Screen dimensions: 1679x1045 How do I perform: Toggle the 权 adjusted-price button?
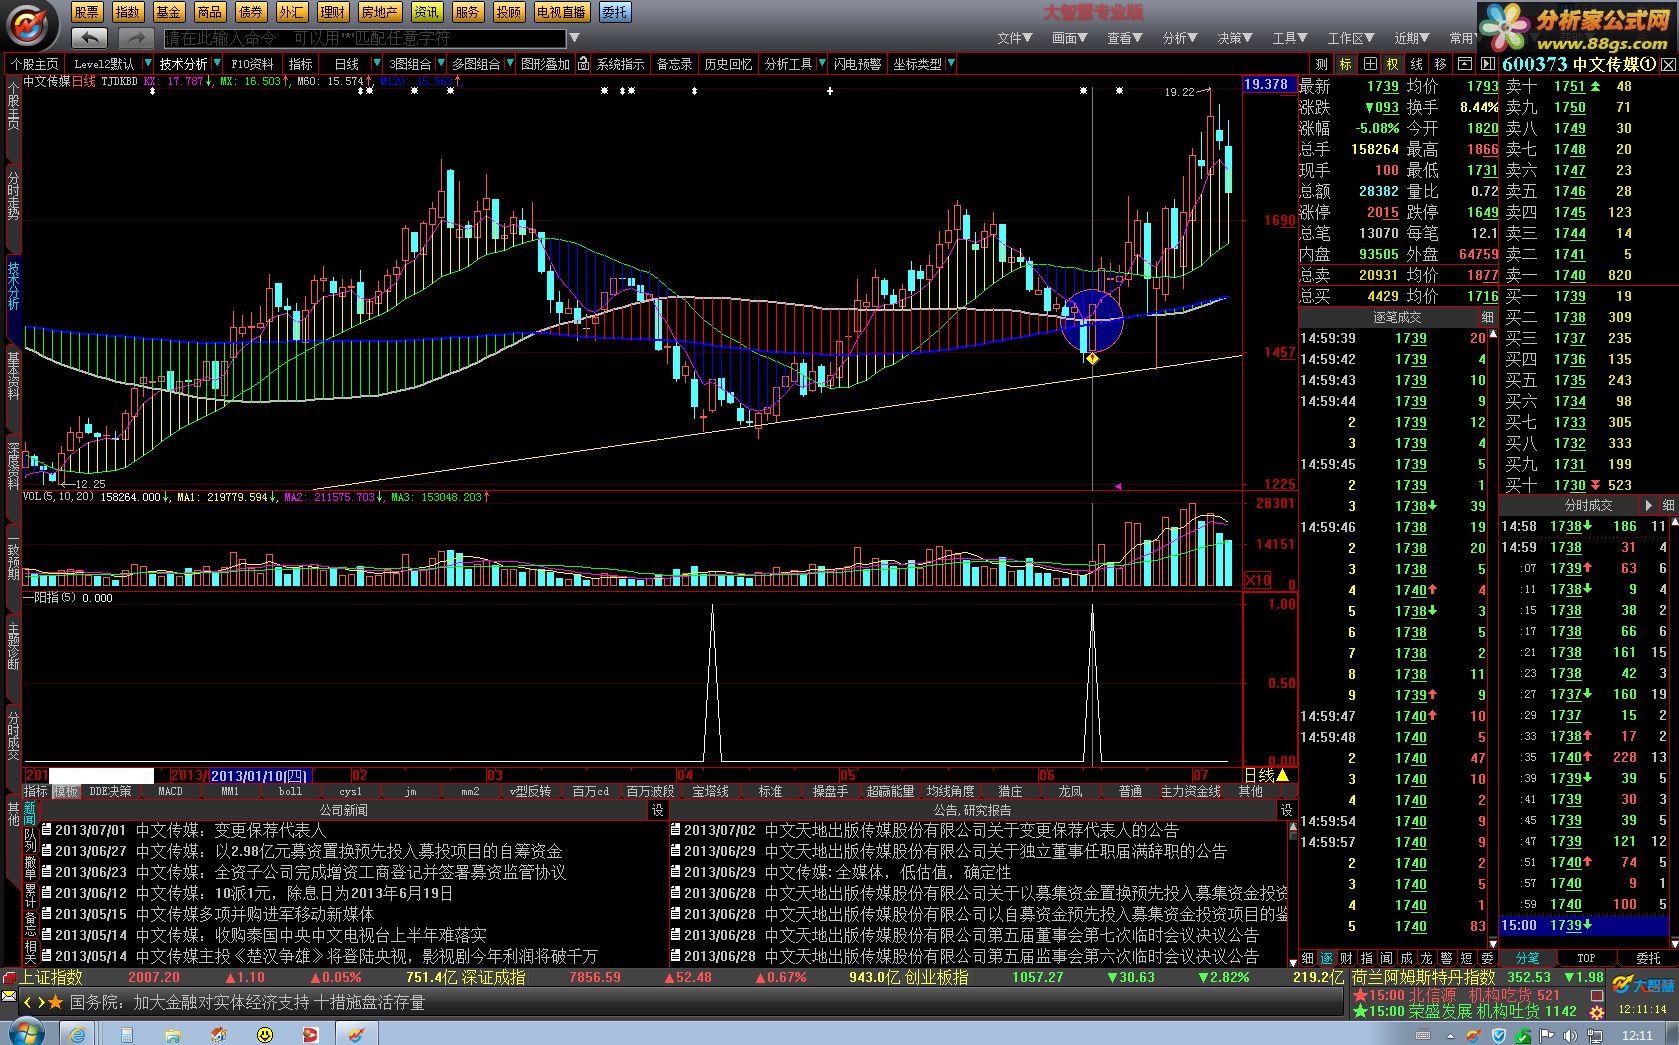pyautogui.click(x=1393, y=64)
